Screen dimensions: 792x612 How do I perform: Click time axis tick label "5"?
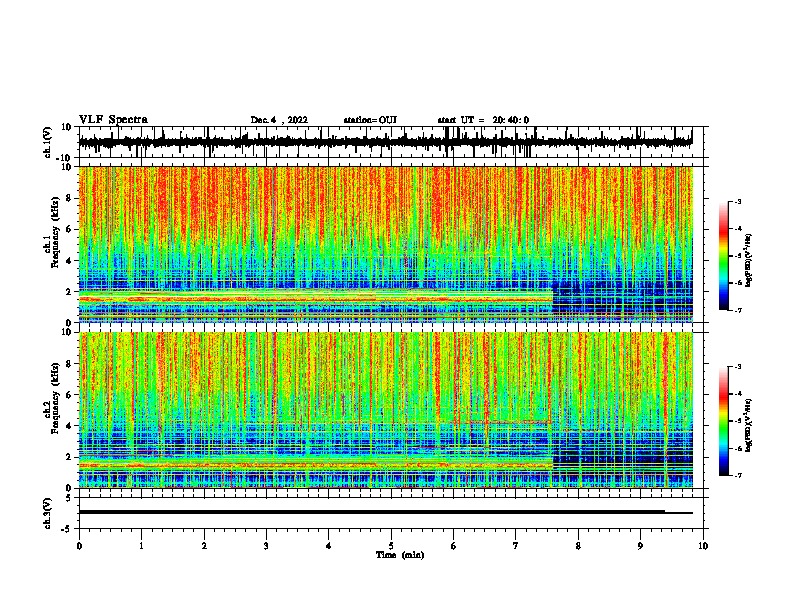(x=391, y=546)
